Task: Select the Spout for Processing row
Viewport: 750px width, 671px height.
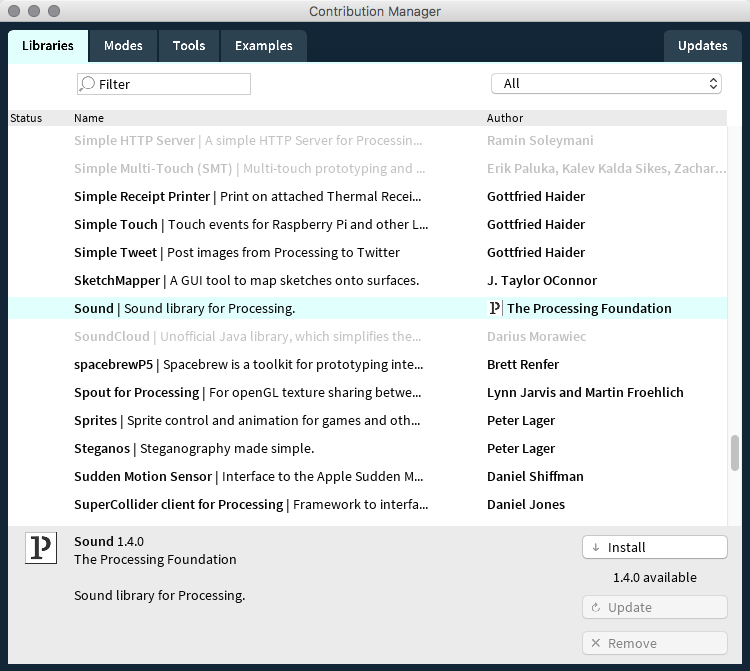Action: pyautogui.click(x=367, y=392)
